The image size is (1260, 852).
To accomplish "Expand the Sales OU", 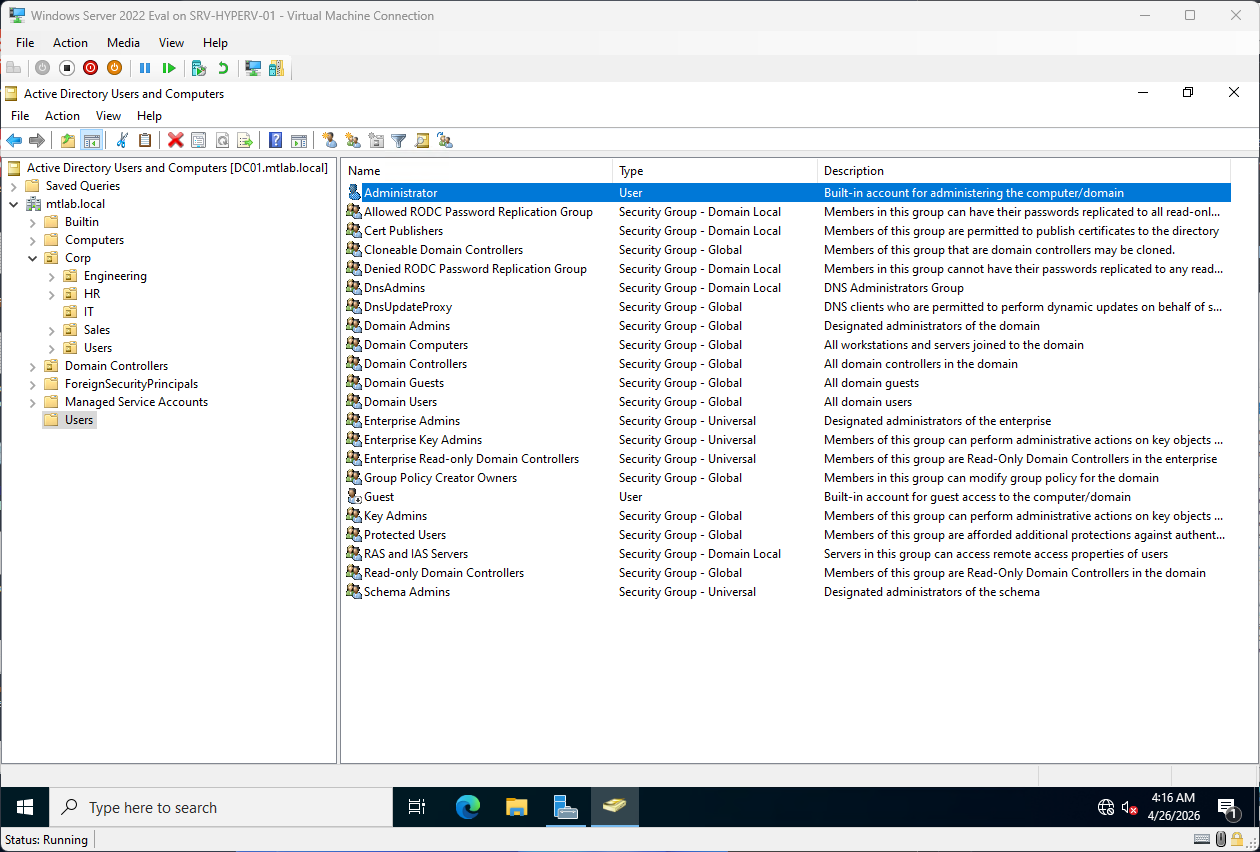I will coord(51,330).
